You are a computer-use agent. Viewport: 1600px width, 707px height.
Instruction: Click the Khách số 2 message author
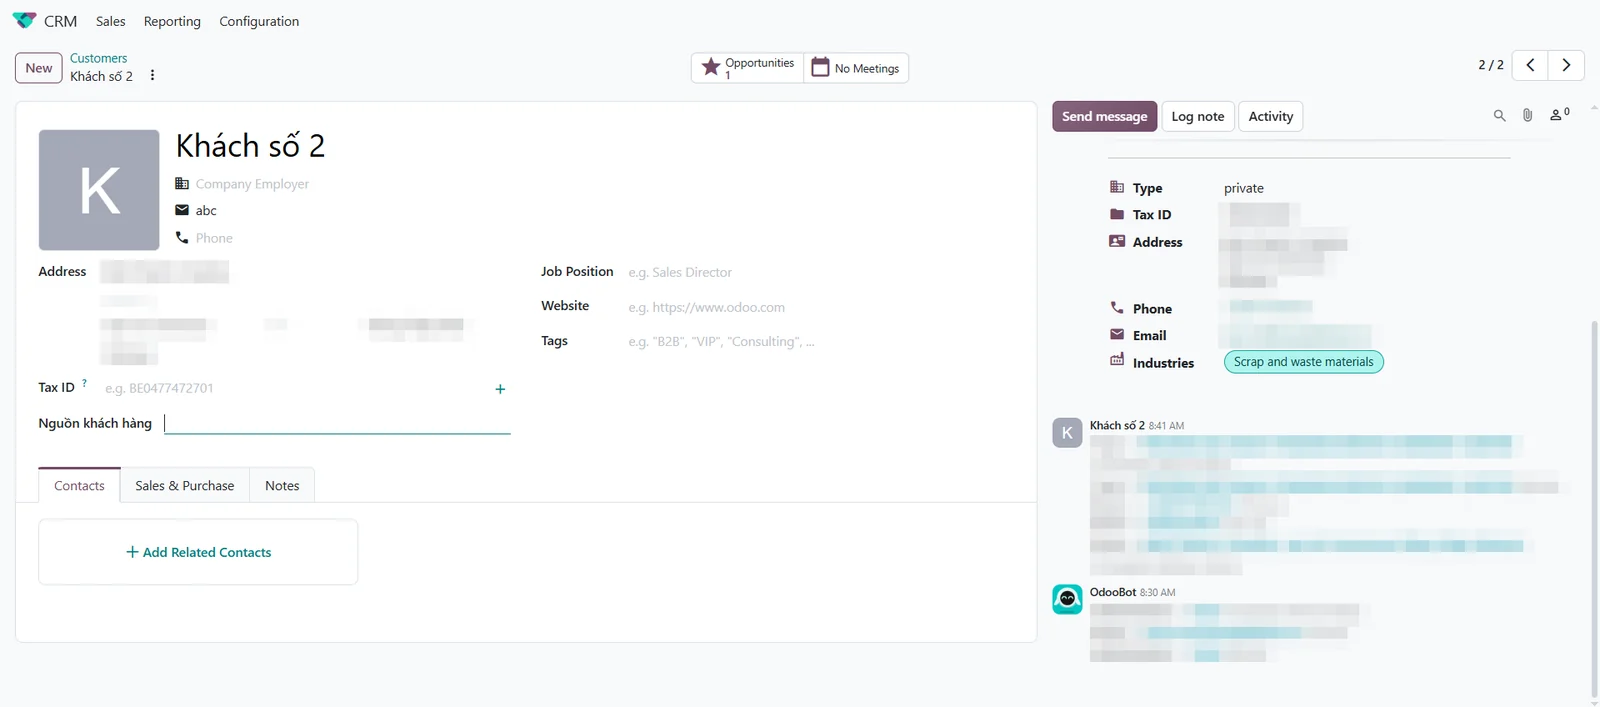(1117, 425)
